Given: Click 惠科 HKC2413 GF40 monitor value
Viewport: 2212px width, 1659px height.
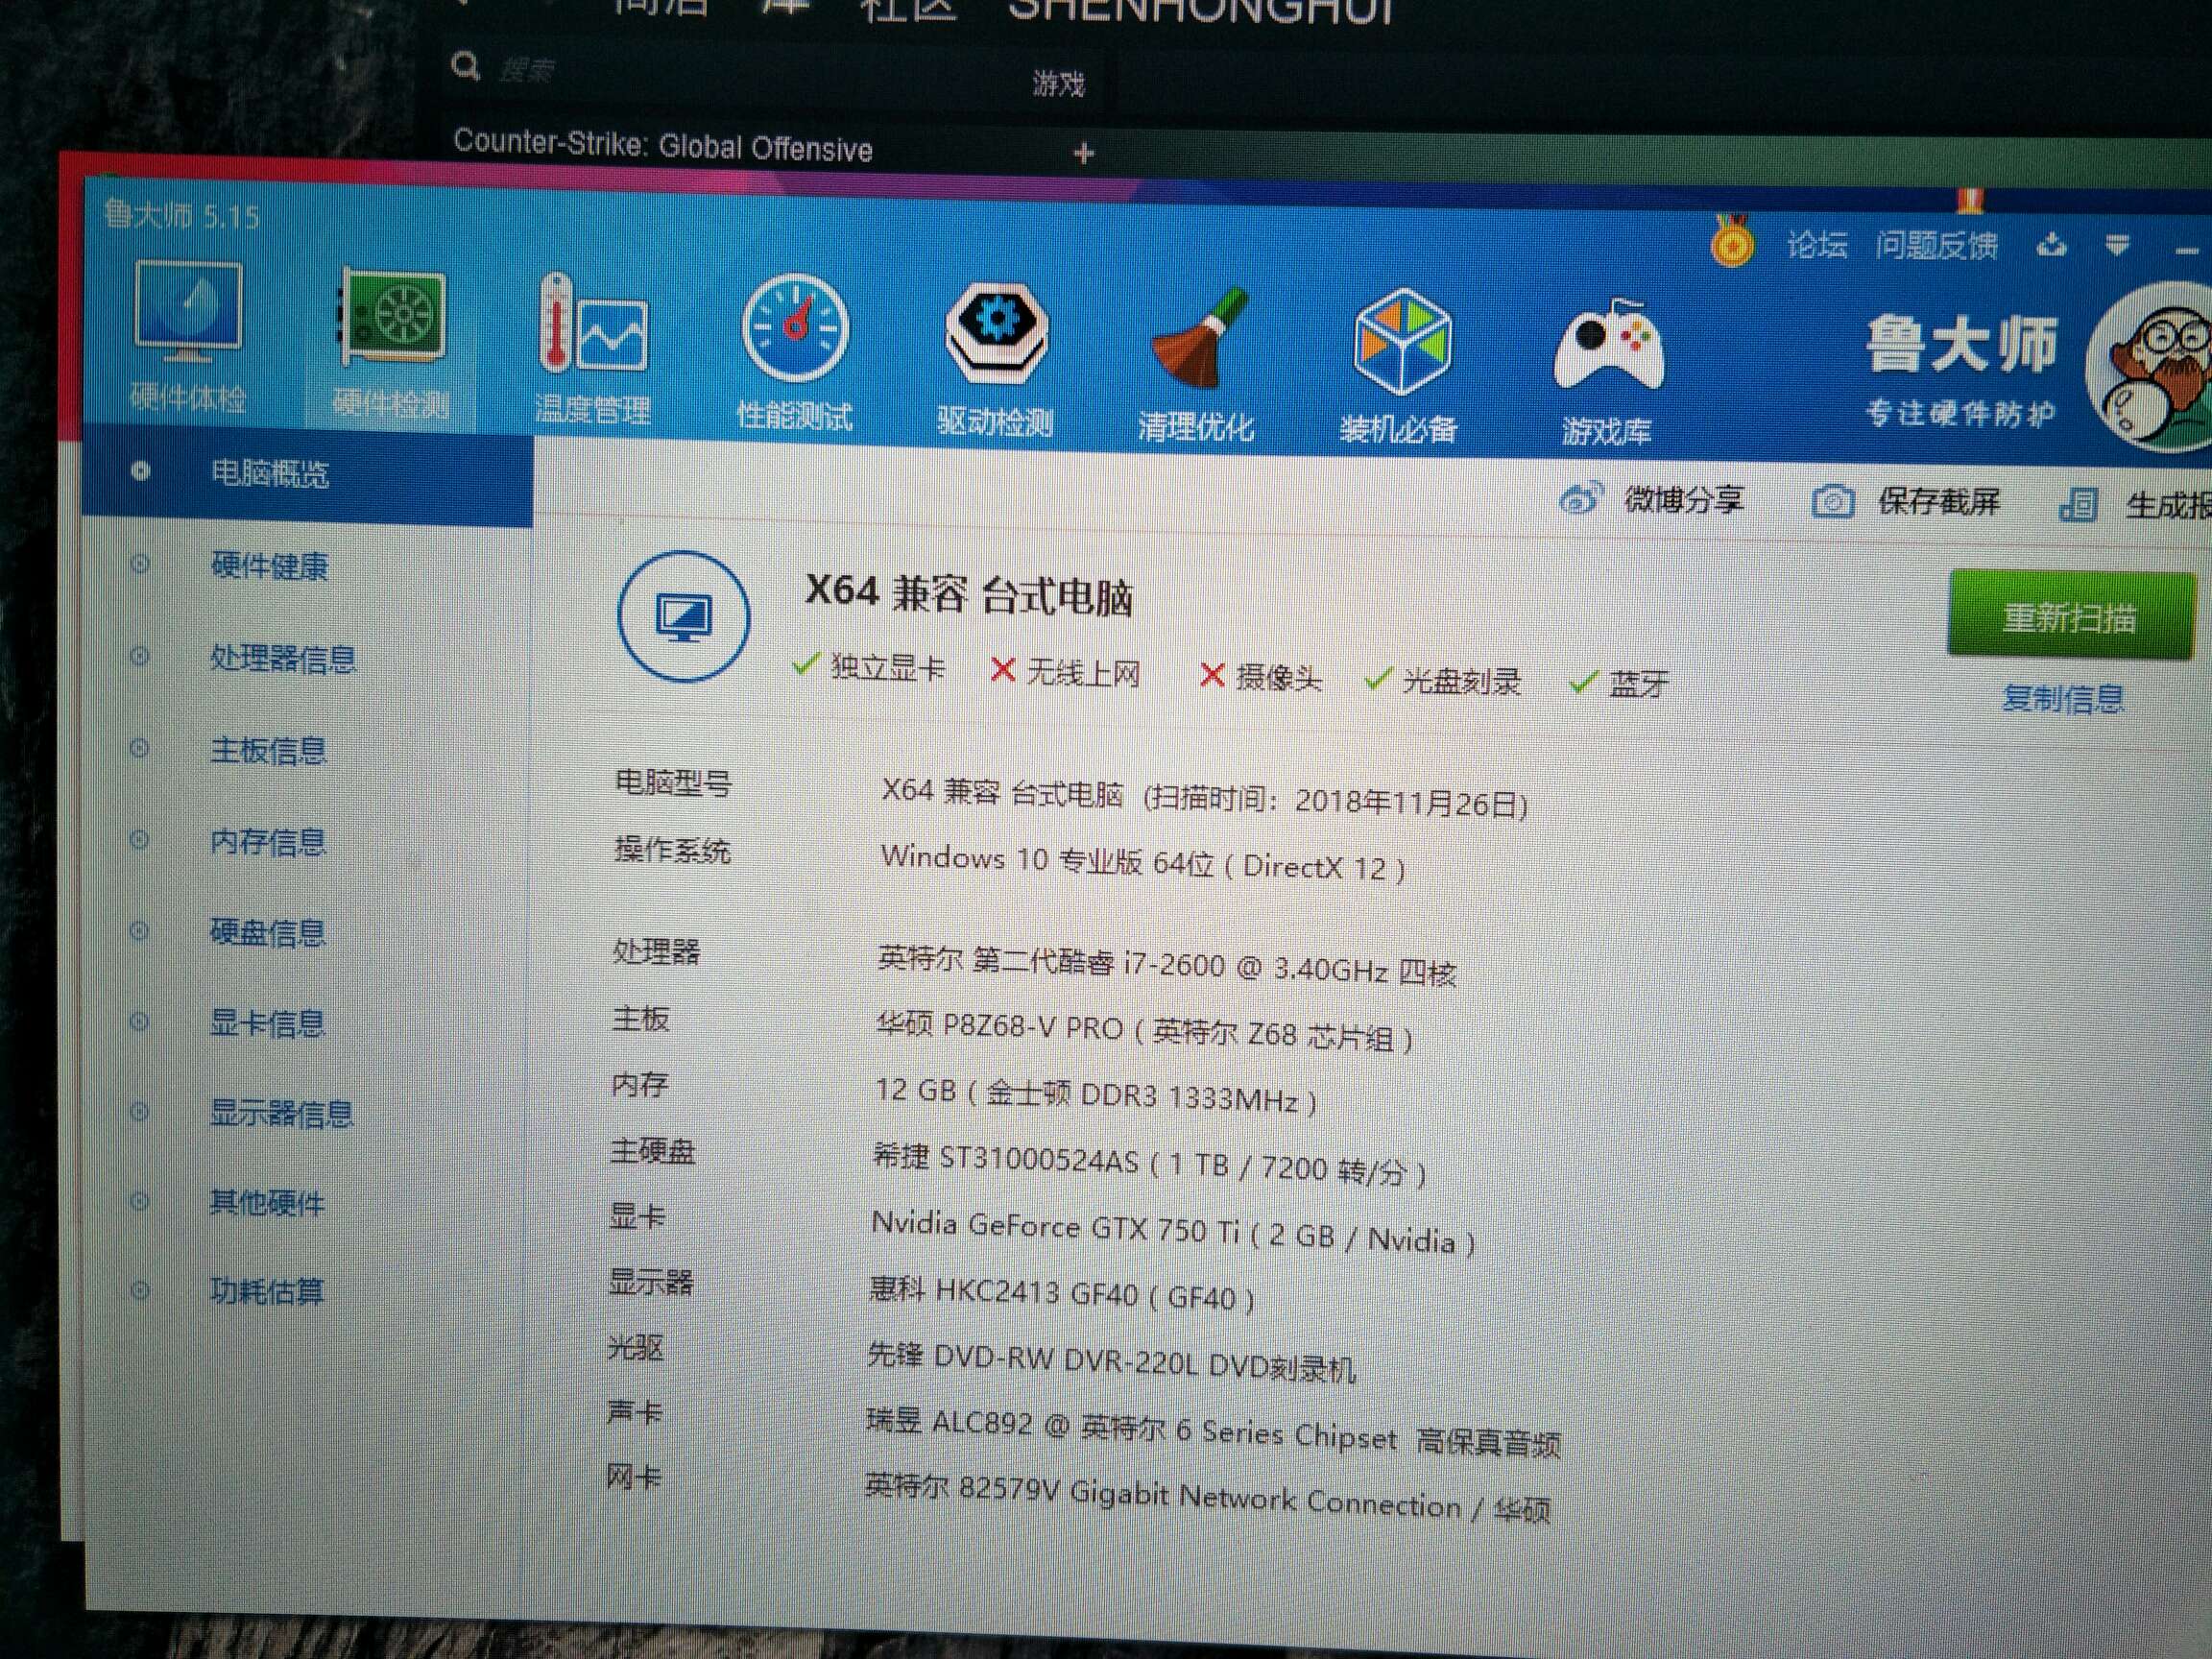Looking at the screenshot, I should 1062,1293.
